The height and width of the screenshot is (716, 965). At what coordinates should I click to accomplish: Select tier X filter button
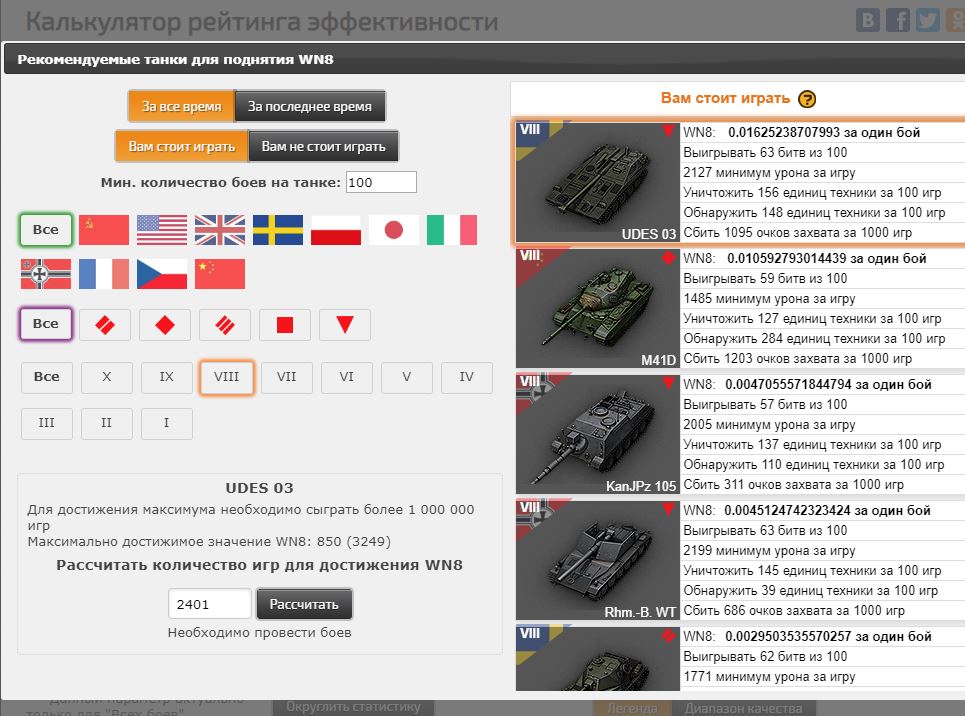[107, 377]
